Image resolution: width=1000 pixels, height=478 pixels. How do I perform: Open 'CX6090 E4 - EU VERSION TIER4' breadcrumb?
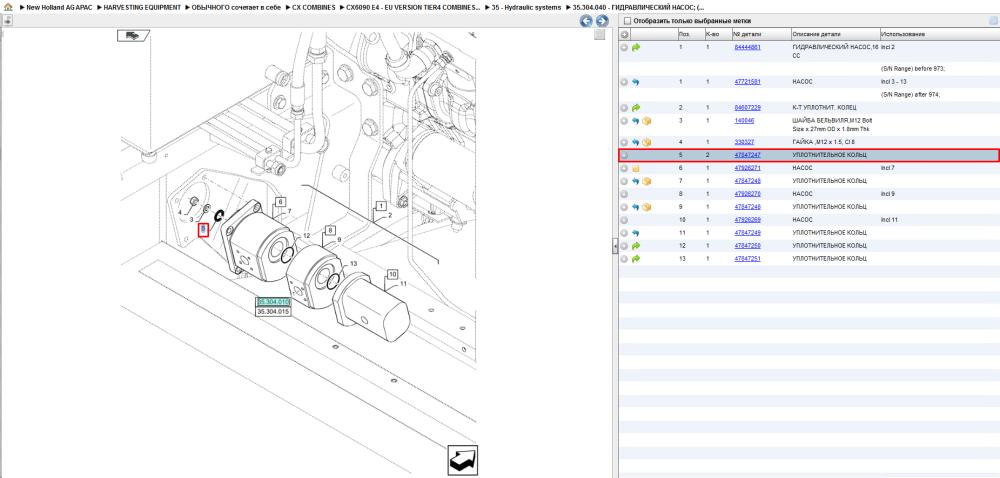[413, 8]
